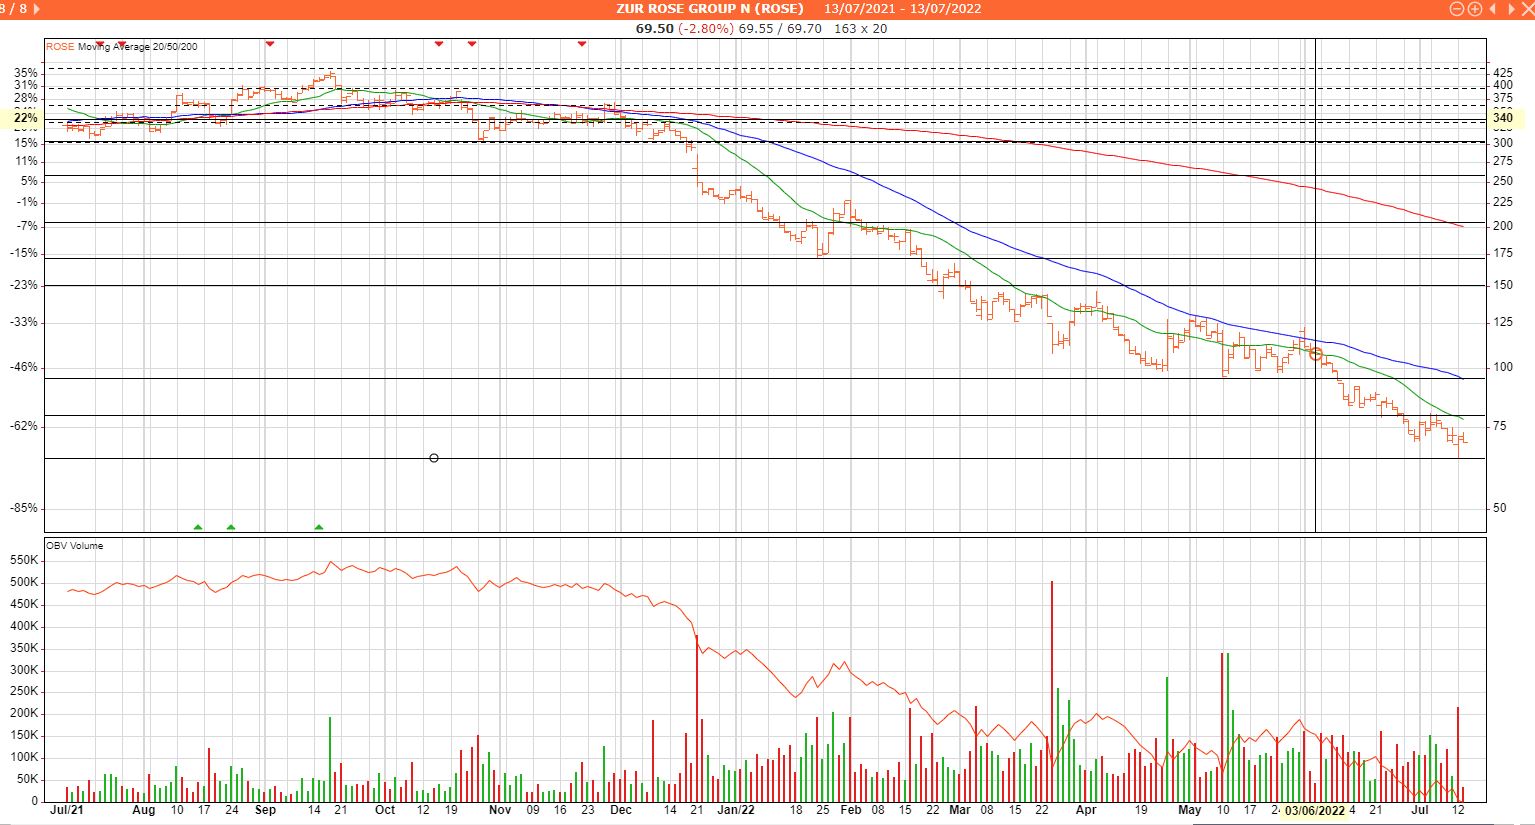Image resolution: width=1535 pixels, height=825 pixels.
Task: Click the small black circle on the support line
Action: pos(434,458)
